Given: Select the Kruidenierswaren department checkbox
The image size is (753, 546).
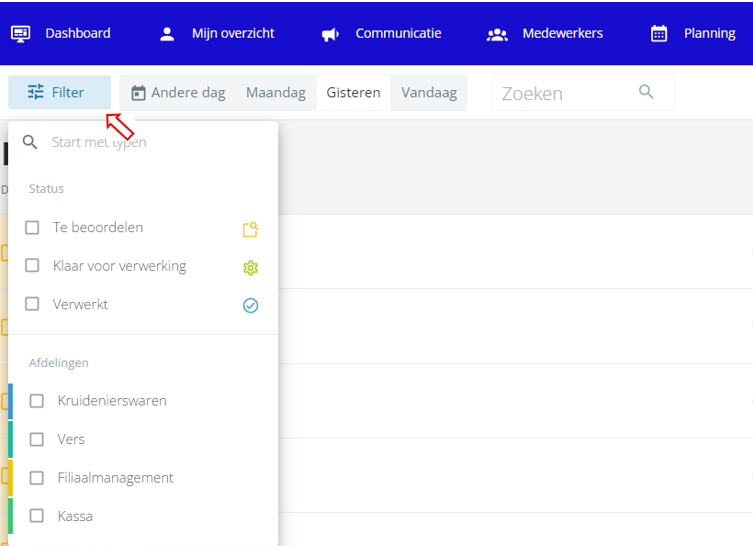Looking at the screenshot, I should tap(36, 400).
